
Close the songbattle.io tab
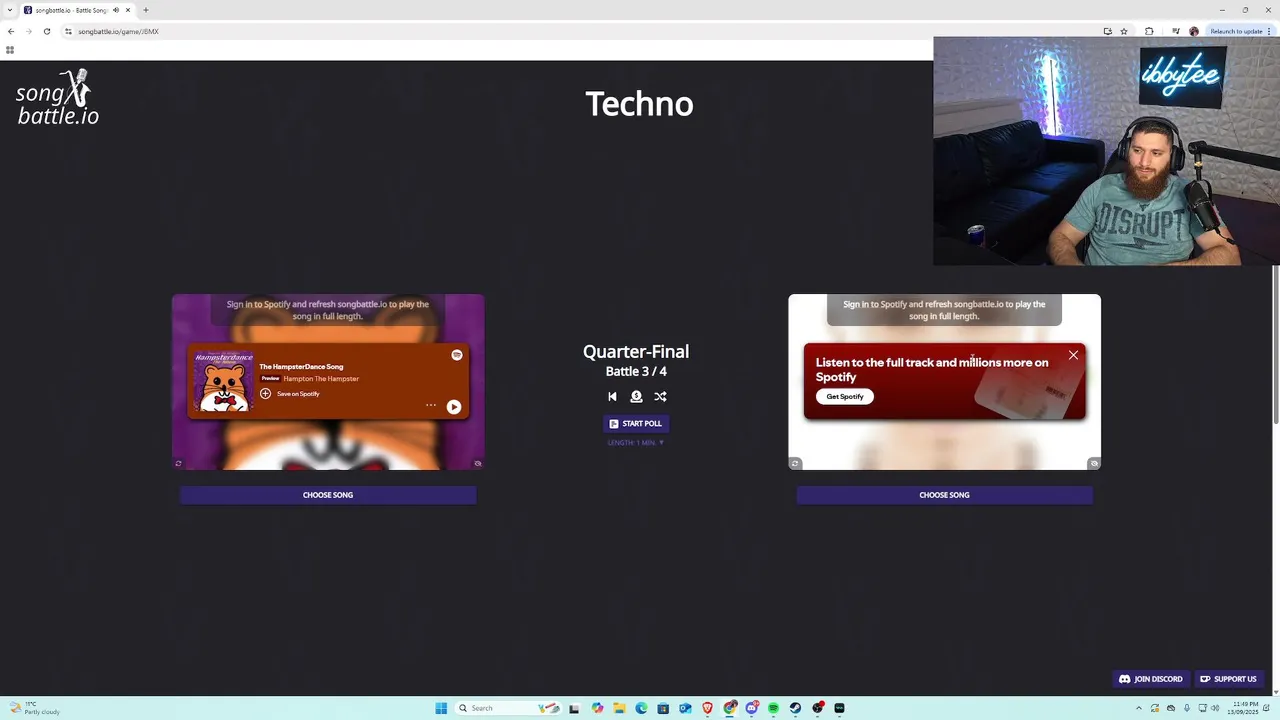(128, 10)
